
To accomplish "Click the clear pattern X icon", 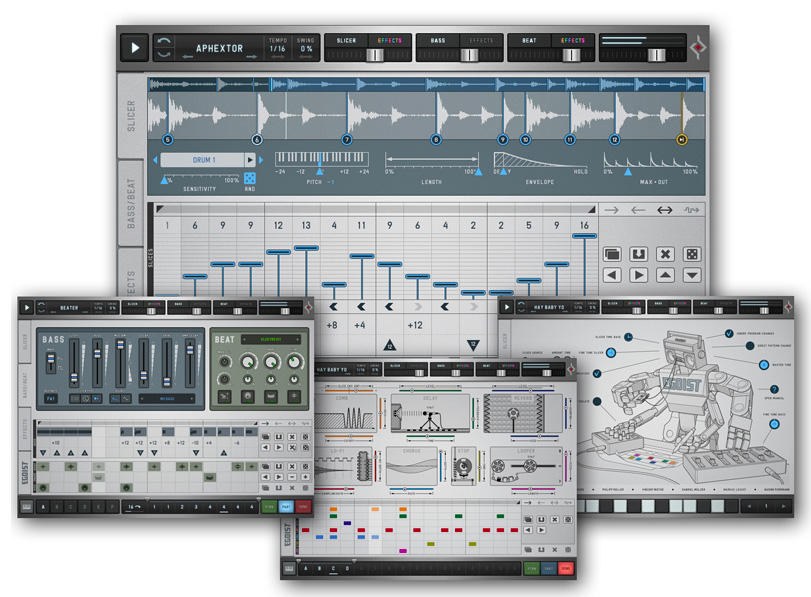I will [x=664, y=254].
